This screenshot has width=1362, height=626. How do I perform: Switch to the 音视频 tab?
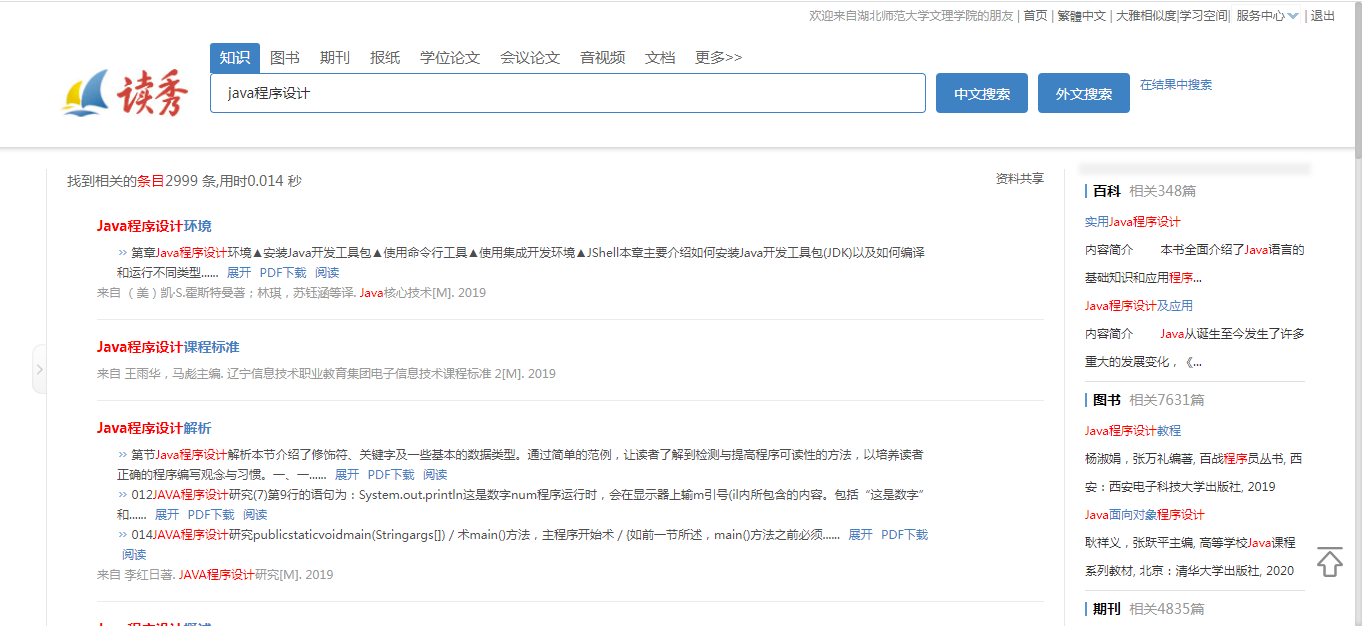[603, 58]
